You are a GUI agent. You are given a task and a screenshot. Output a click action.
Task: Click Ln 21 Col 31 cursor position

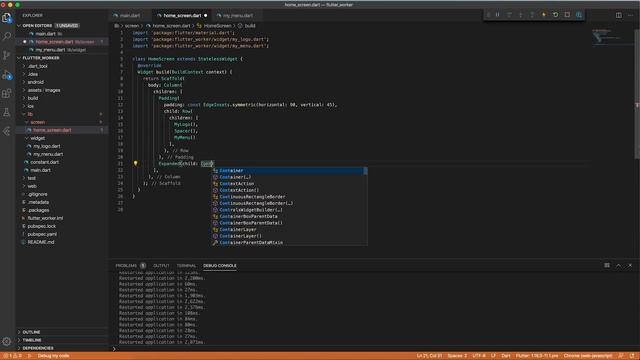[x=429, y=356]
